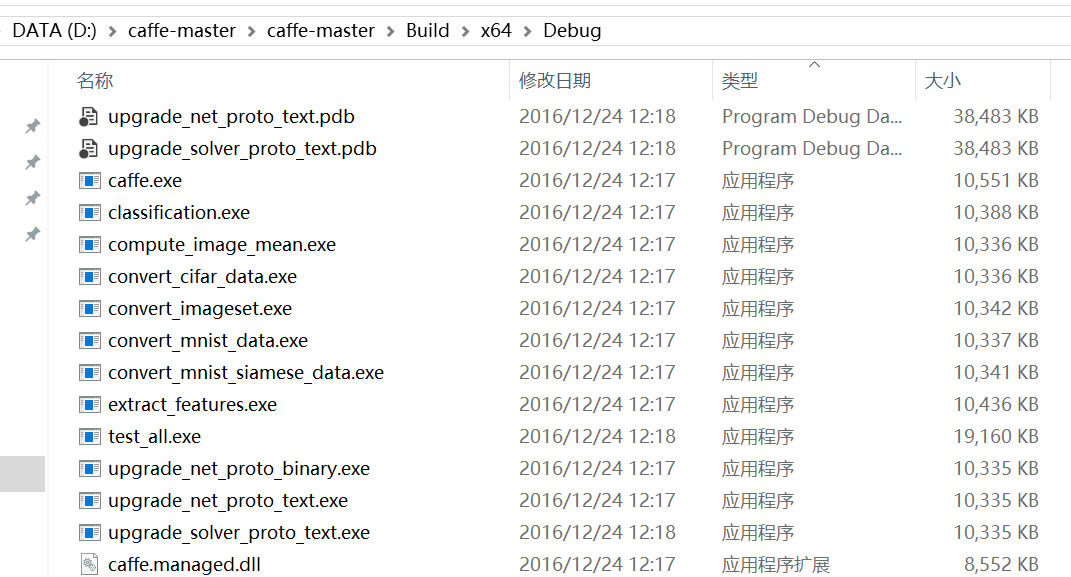Click size value 19,160 KB

(996, 436)
